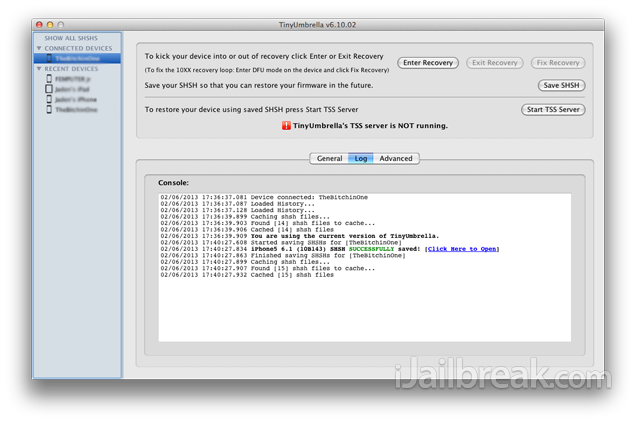Click 'Started saving SHSHs for [TheBitchinOne]' line

281,243
